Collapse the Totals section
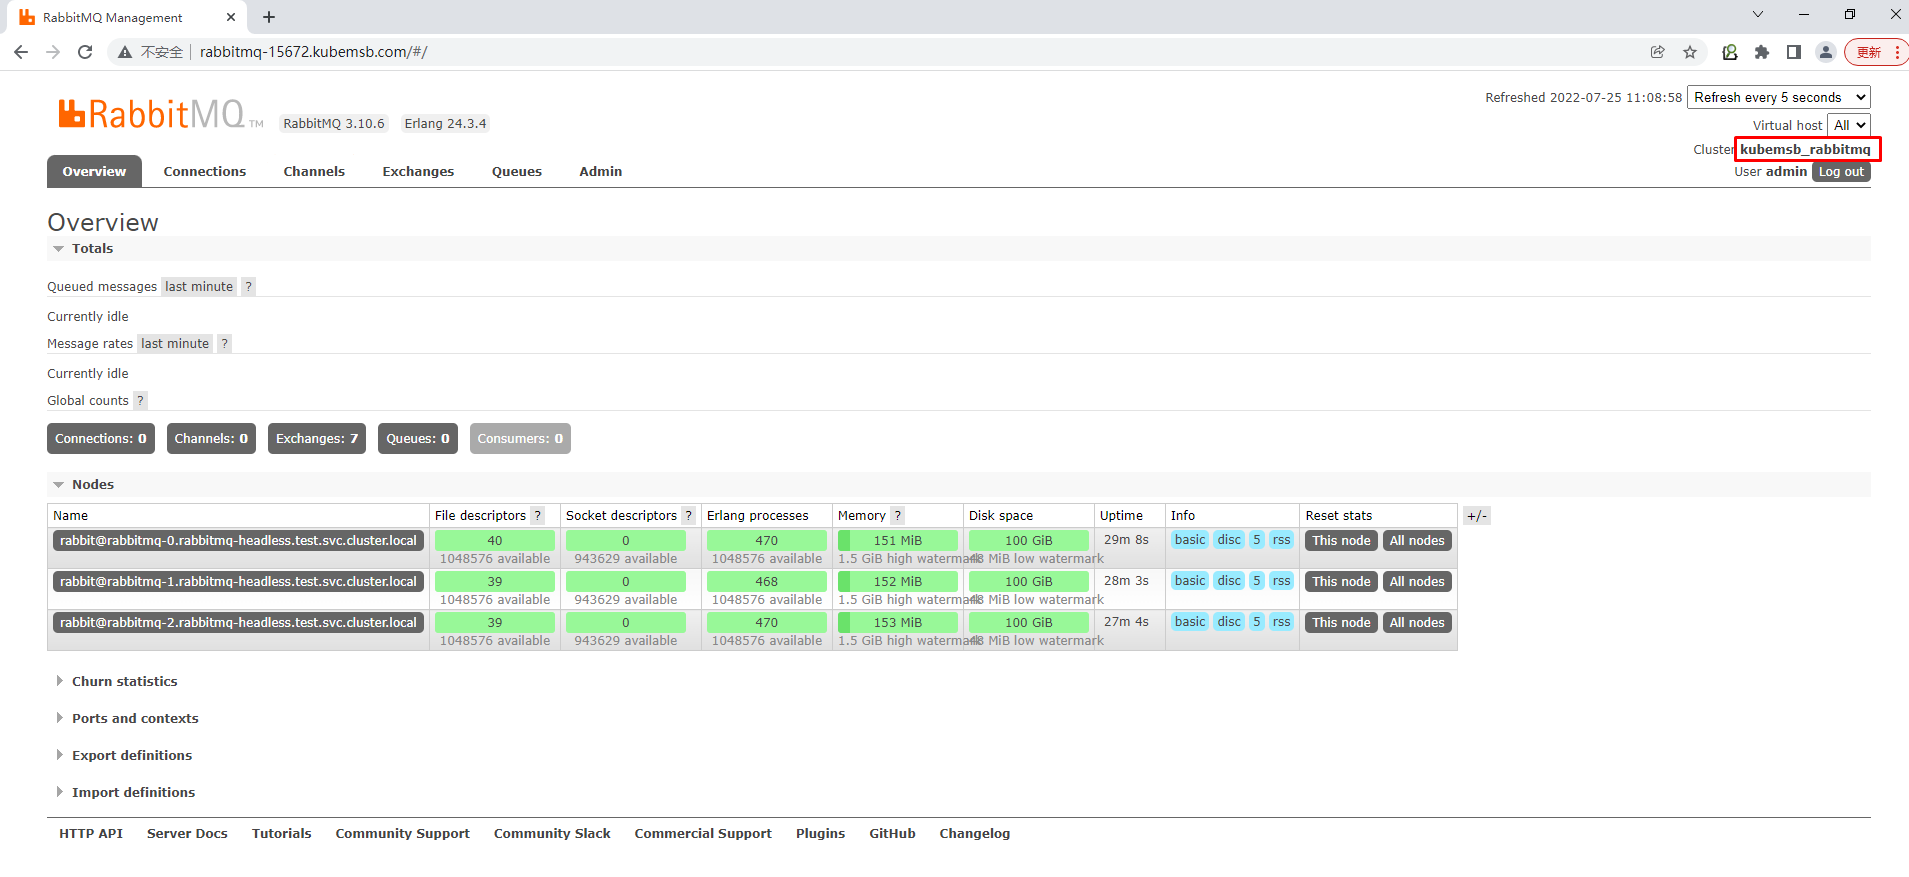This screenshot has height=877, width=1909. (x=92, y=249)
